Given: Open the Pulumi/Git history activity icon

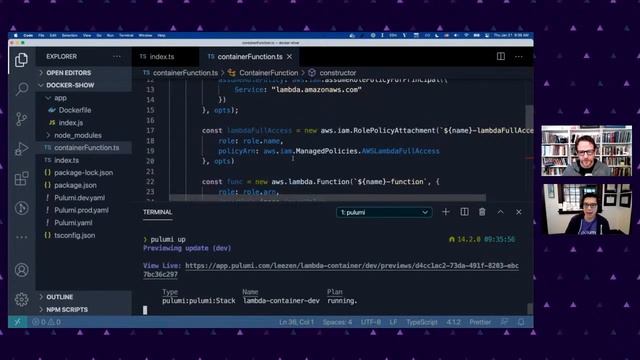Looking at the screenshot, I should pyautogui.click(x=22, y=208).
